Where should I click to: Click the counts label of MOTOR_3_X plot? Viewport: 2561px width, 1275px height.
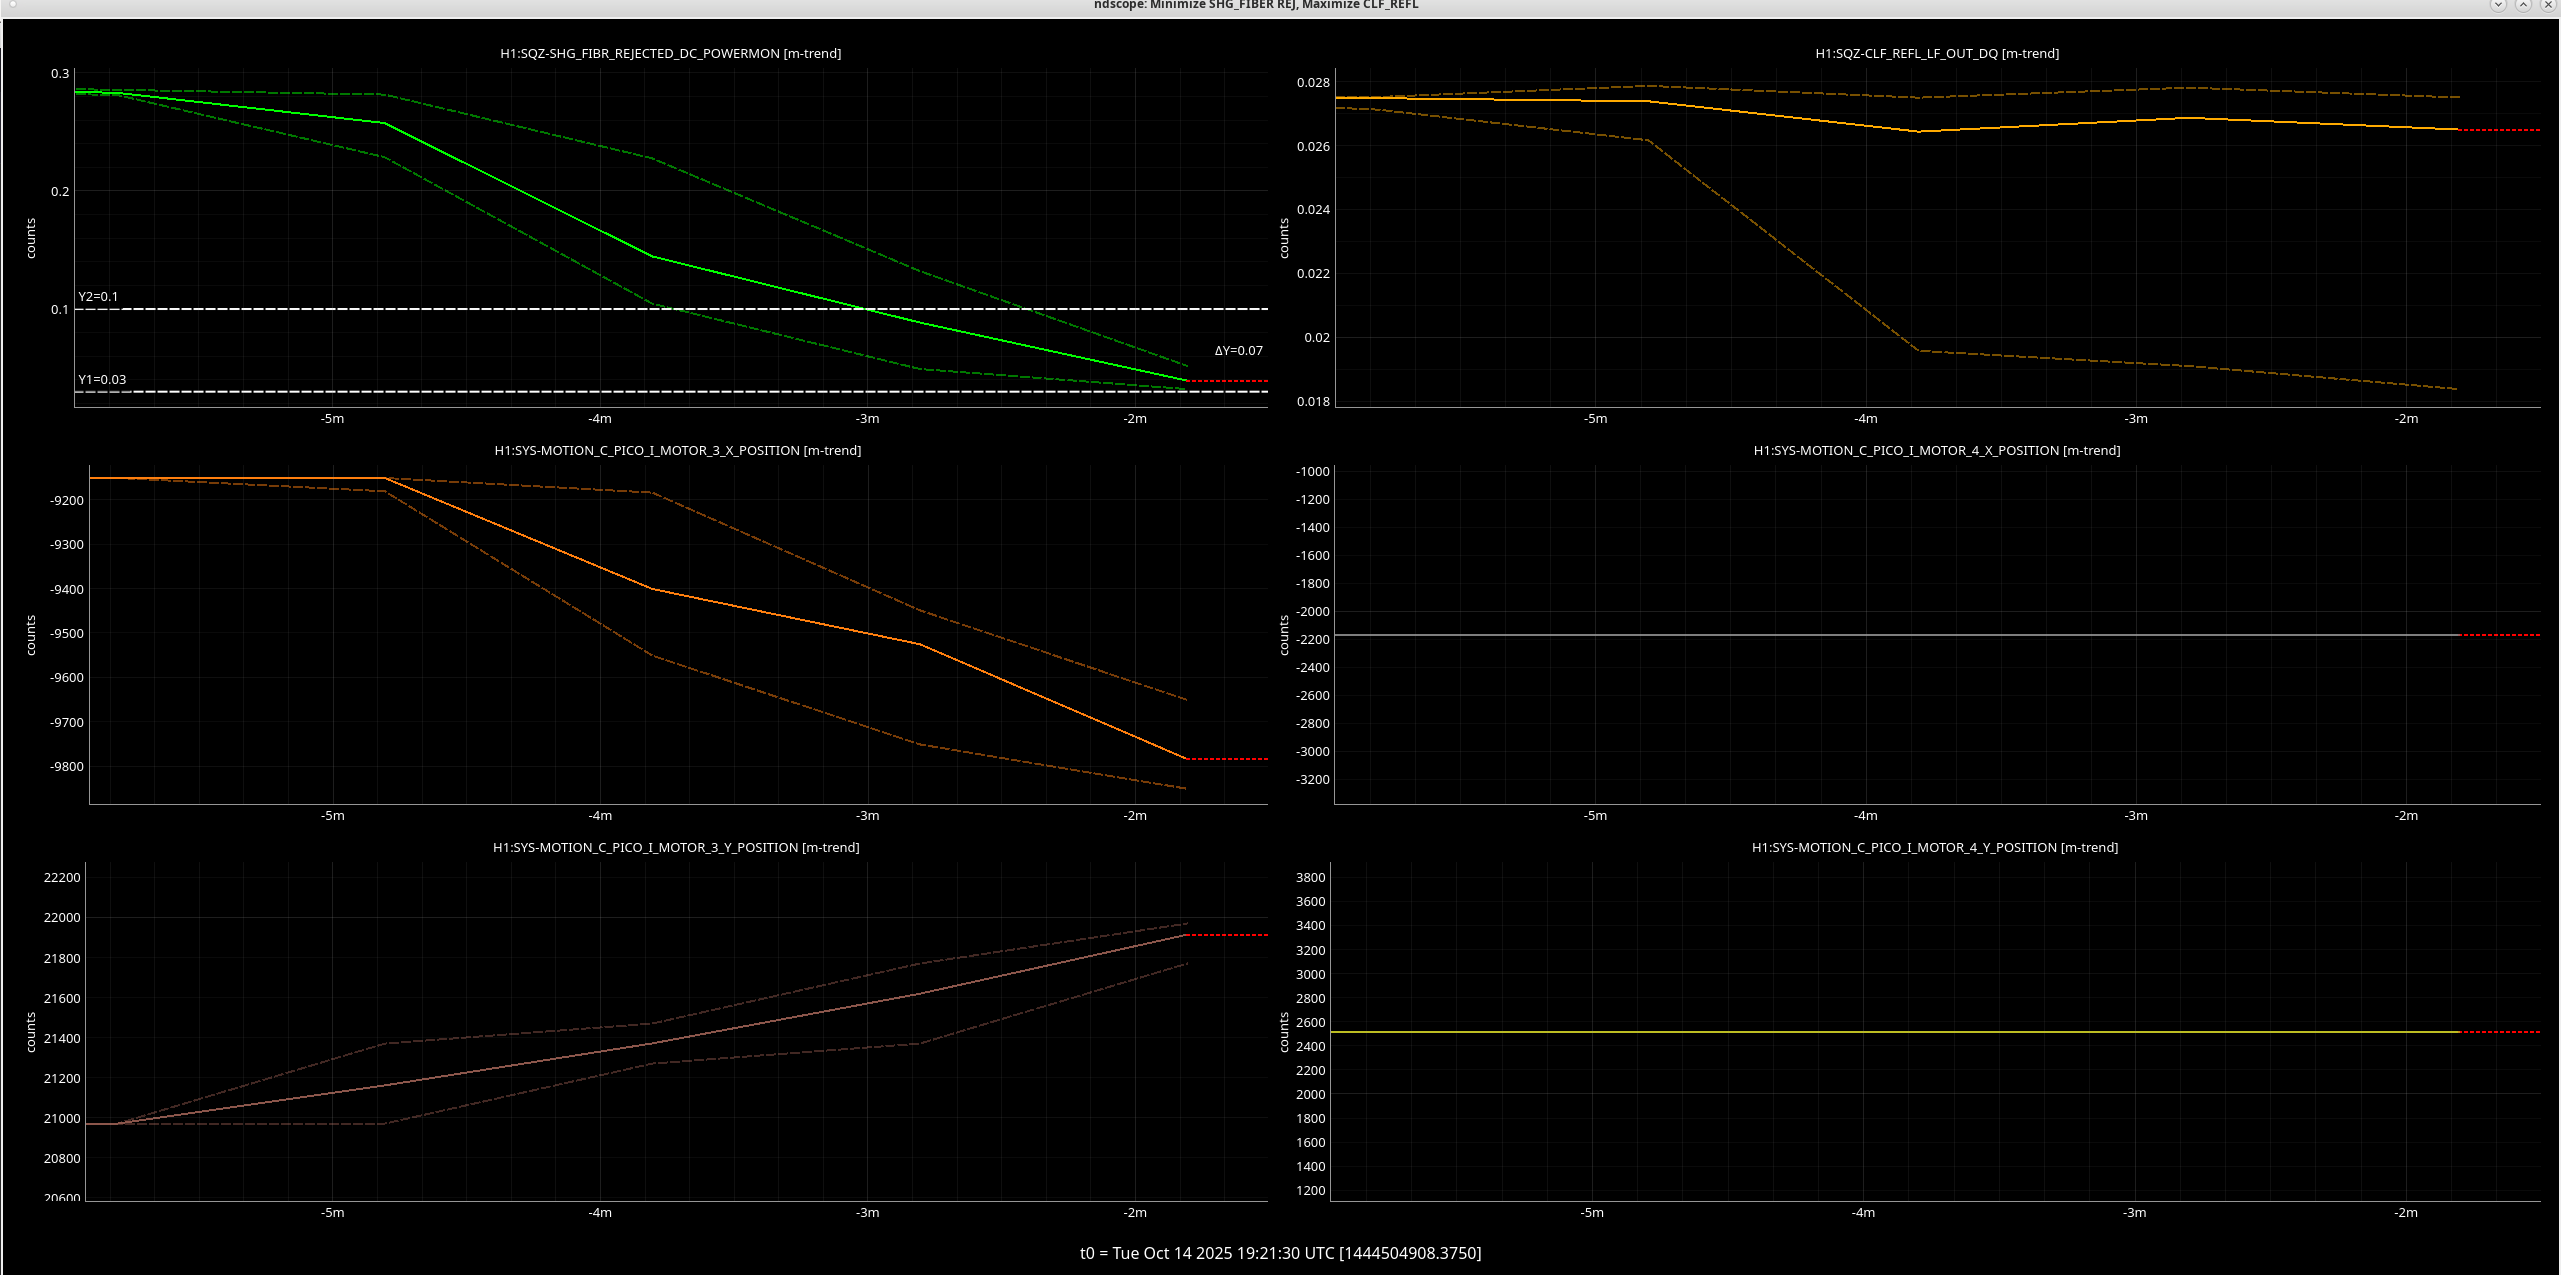point(31,636)
